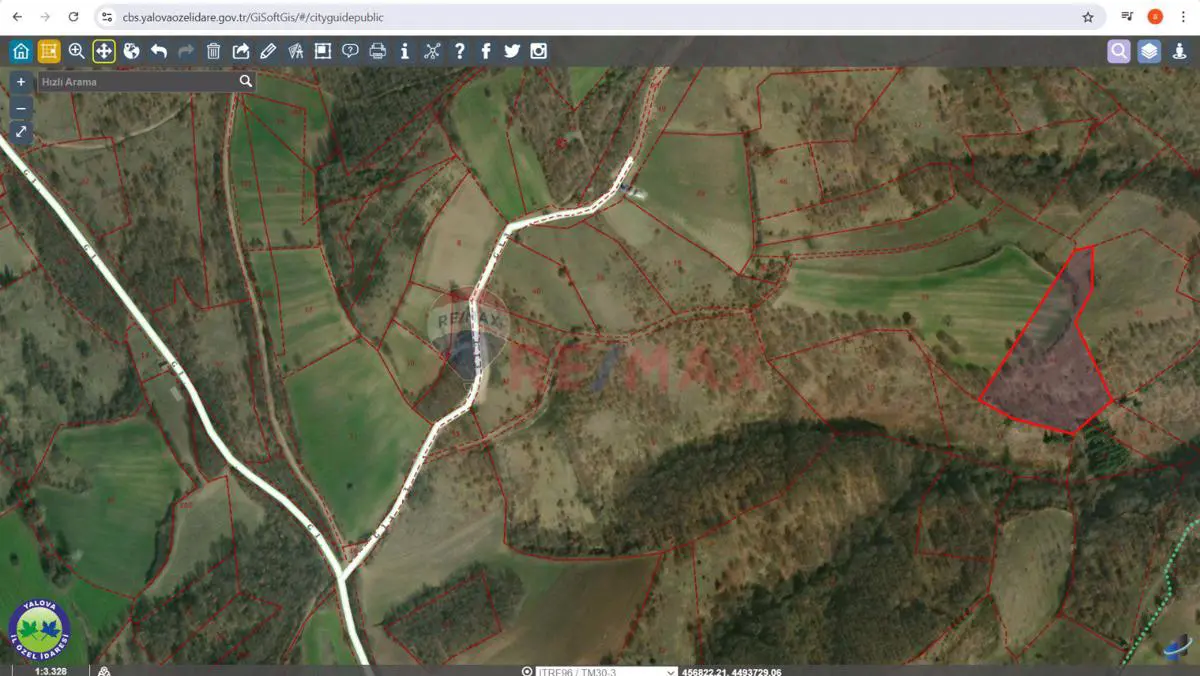Open help with the question mark icon
This screenshot has width=1200, height=676.
[x=460, y=51]
